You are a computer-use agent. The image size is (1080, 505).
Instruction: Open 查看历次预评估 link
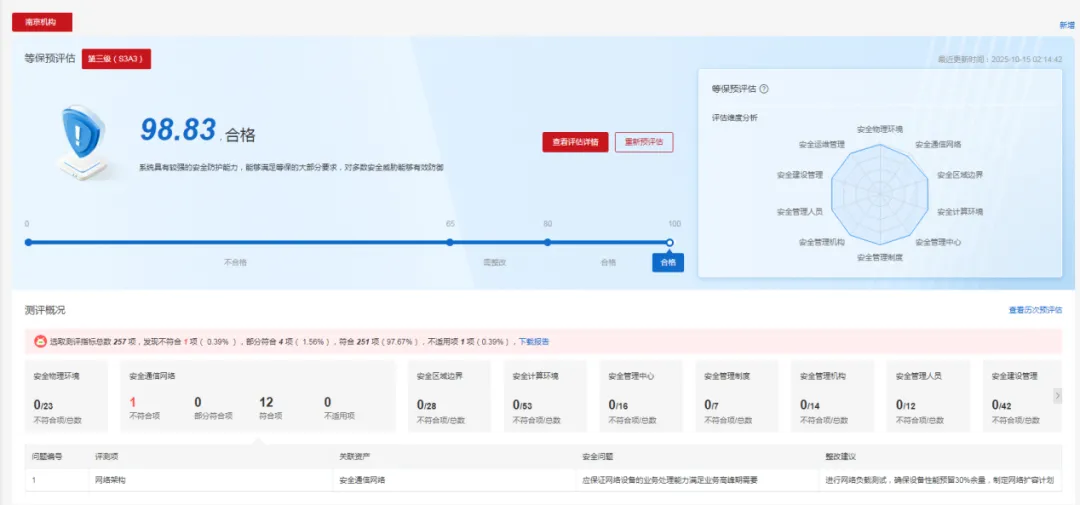click(x=1035, y=310)
